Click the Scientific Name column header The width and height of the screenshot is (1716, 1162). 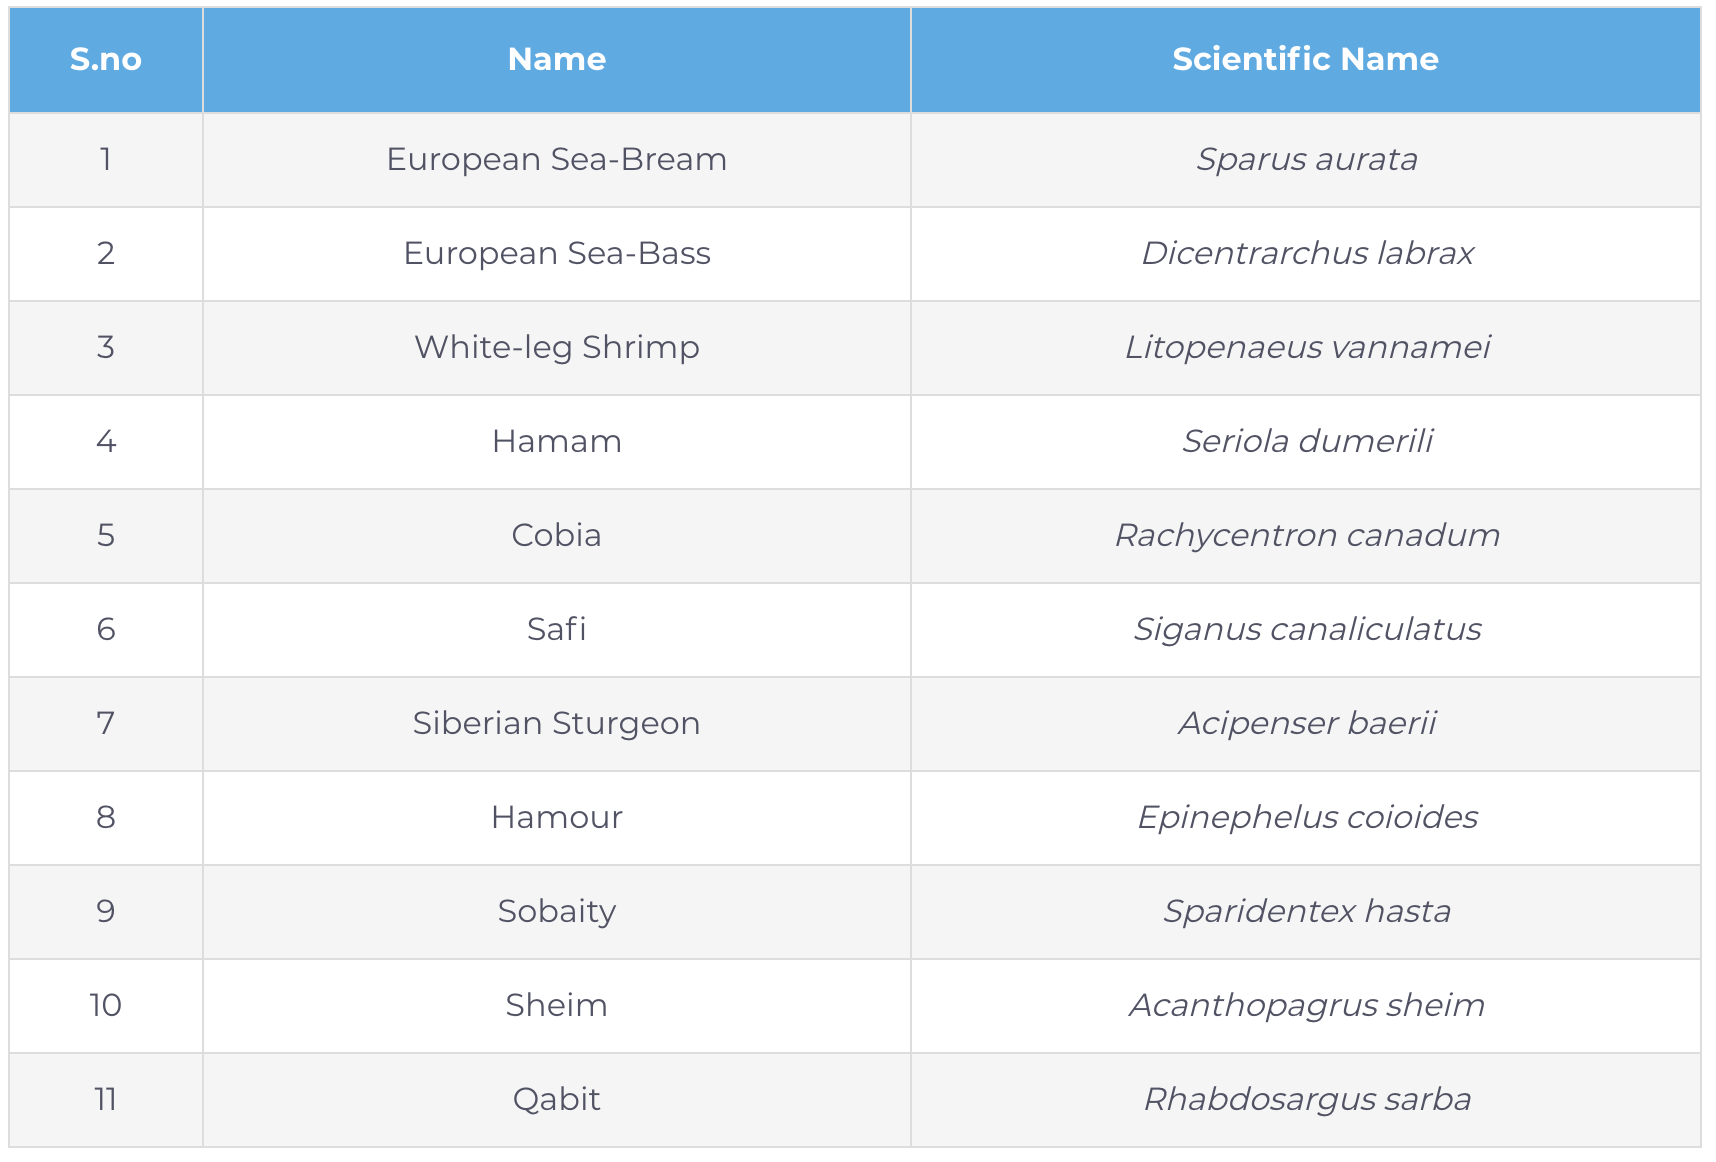click(x=1305, y=60)
